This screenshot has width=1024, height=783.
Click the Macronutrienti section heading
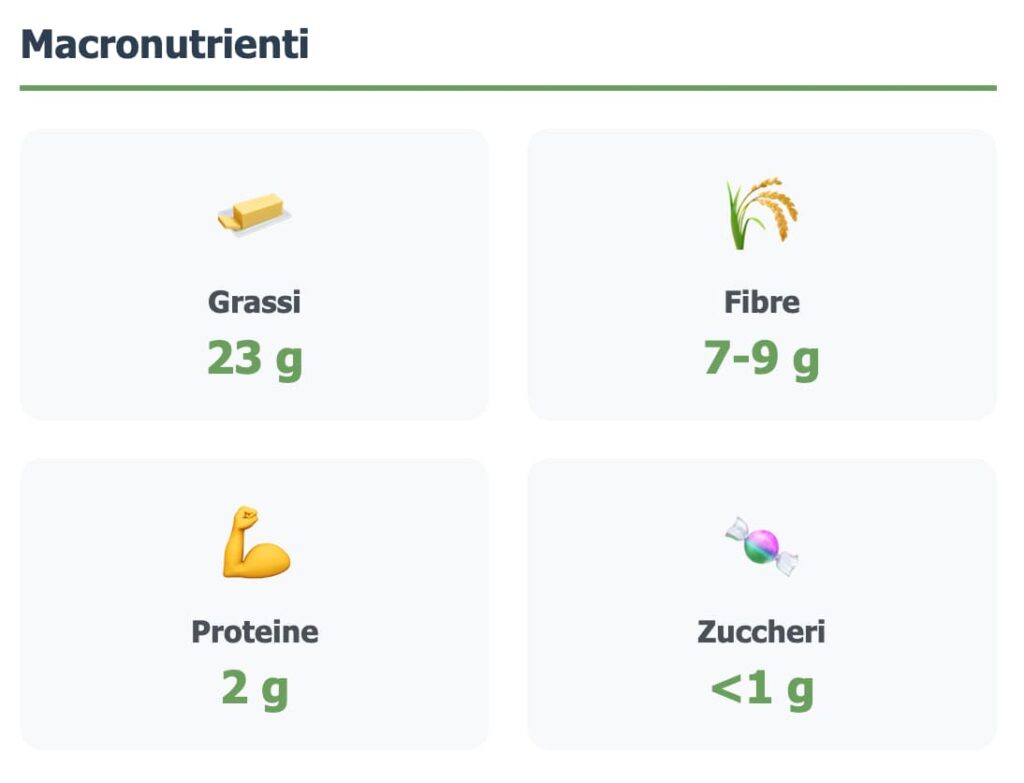165,44
